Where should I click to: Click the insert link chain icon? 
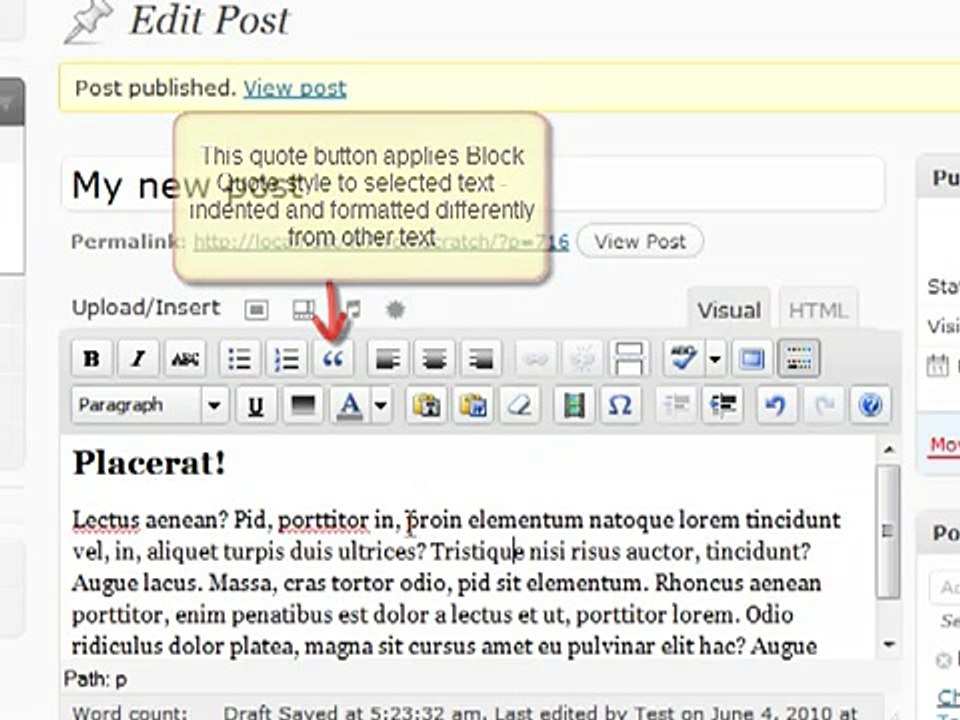pos(536,358)
